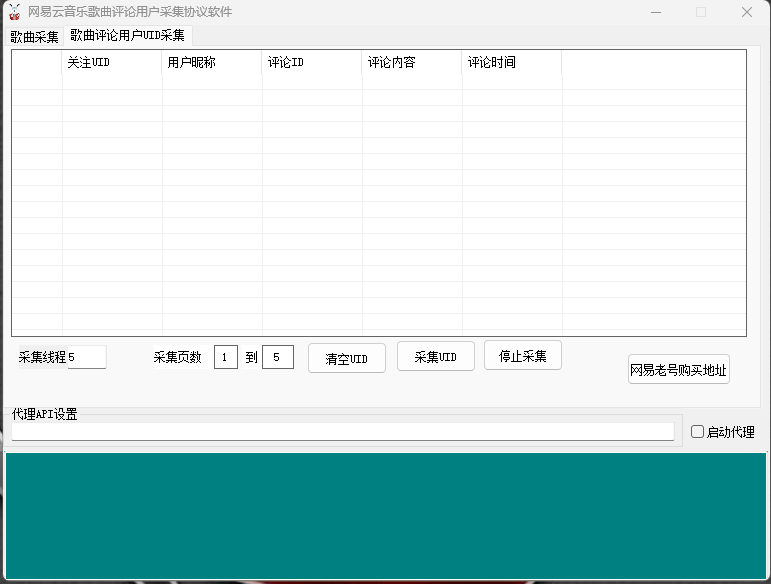The height and width of the screenshot is (584, 771).
Task: Minimize the collector software window
Action: pos(655,12)
